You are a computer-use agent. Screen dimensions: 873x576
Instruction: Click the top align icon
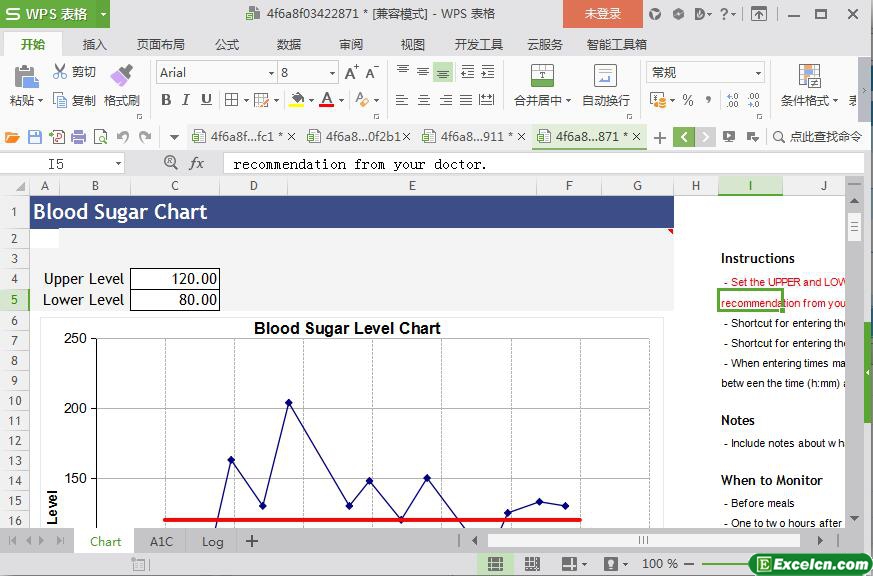[x=403, y=71]
